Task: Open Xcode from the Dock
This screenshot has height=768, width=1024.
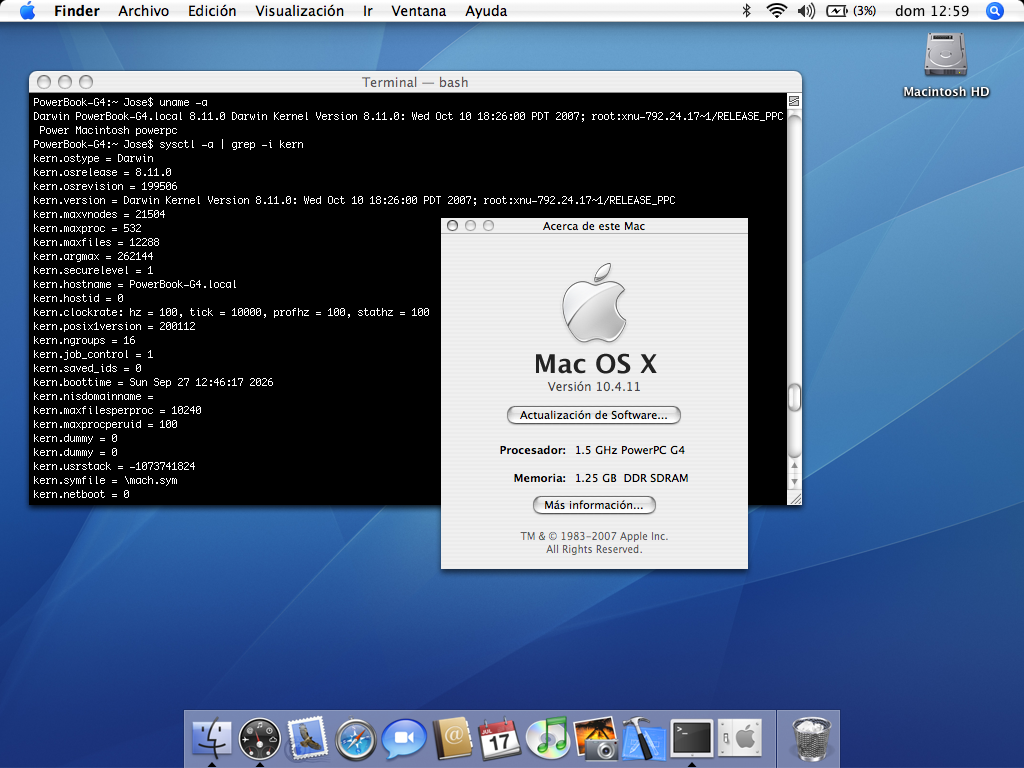Action: pyautogui.click(x=643, y=739)
